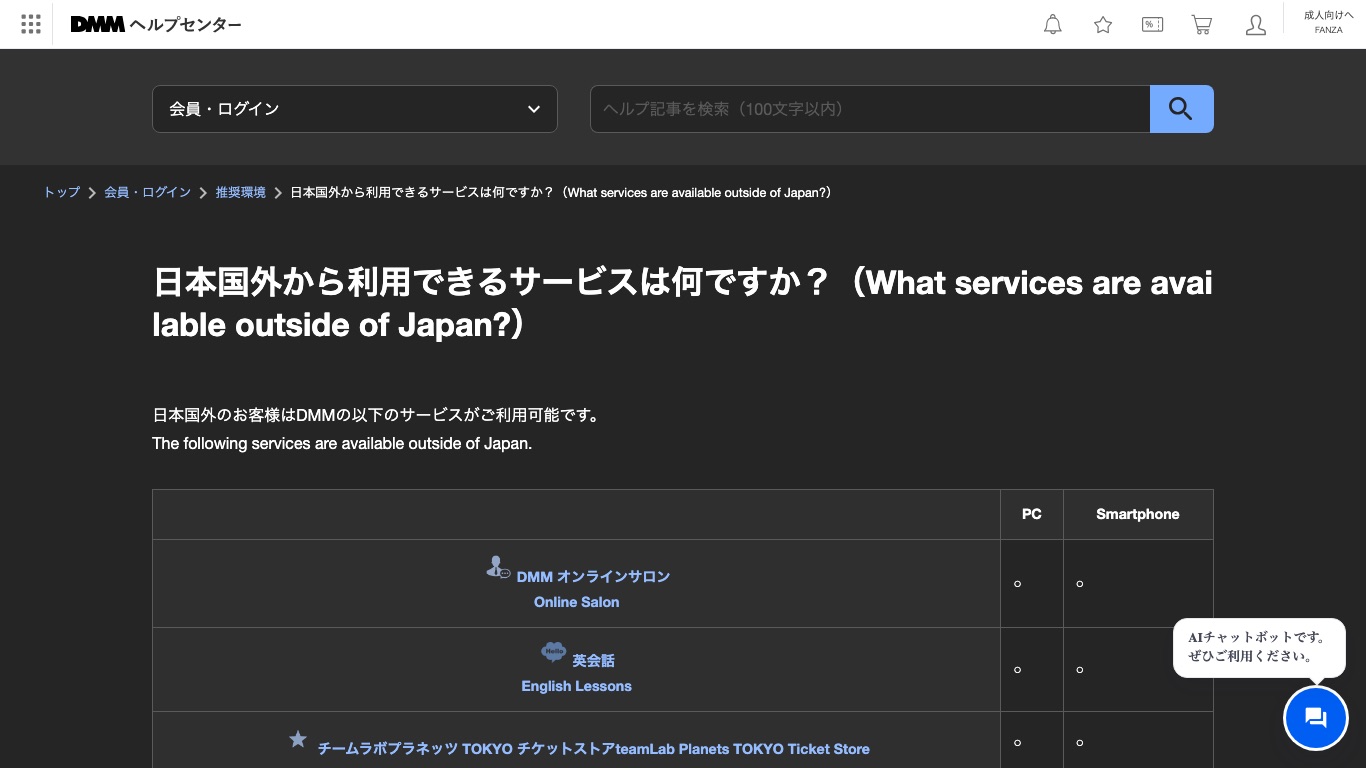
Task: Click the 英会話 Hello speech-bubble icon
Action: [x=553, y=652]
